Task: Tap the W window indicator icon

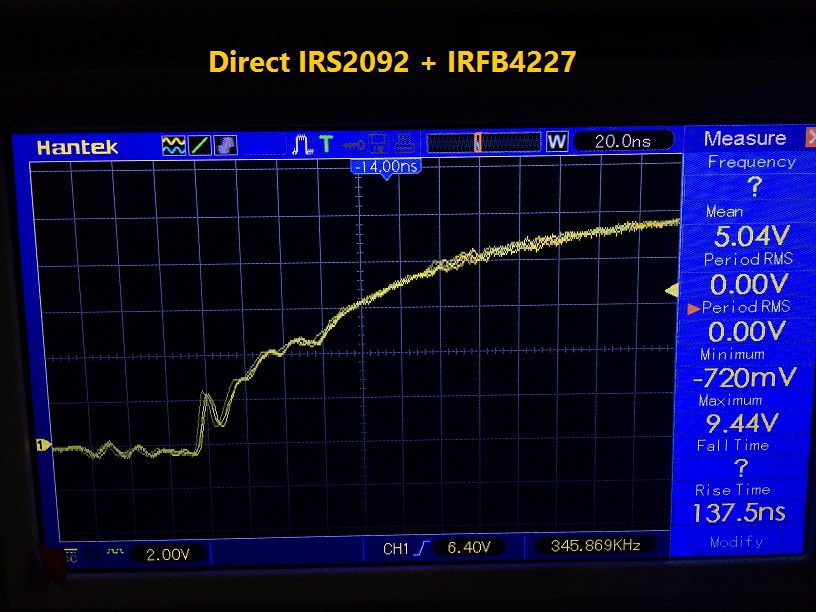Action: click(x=556, y=141)
